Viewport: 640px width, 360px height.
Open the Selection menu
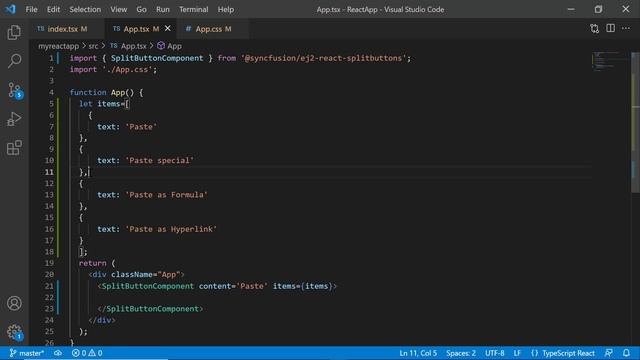pos(85,9)
